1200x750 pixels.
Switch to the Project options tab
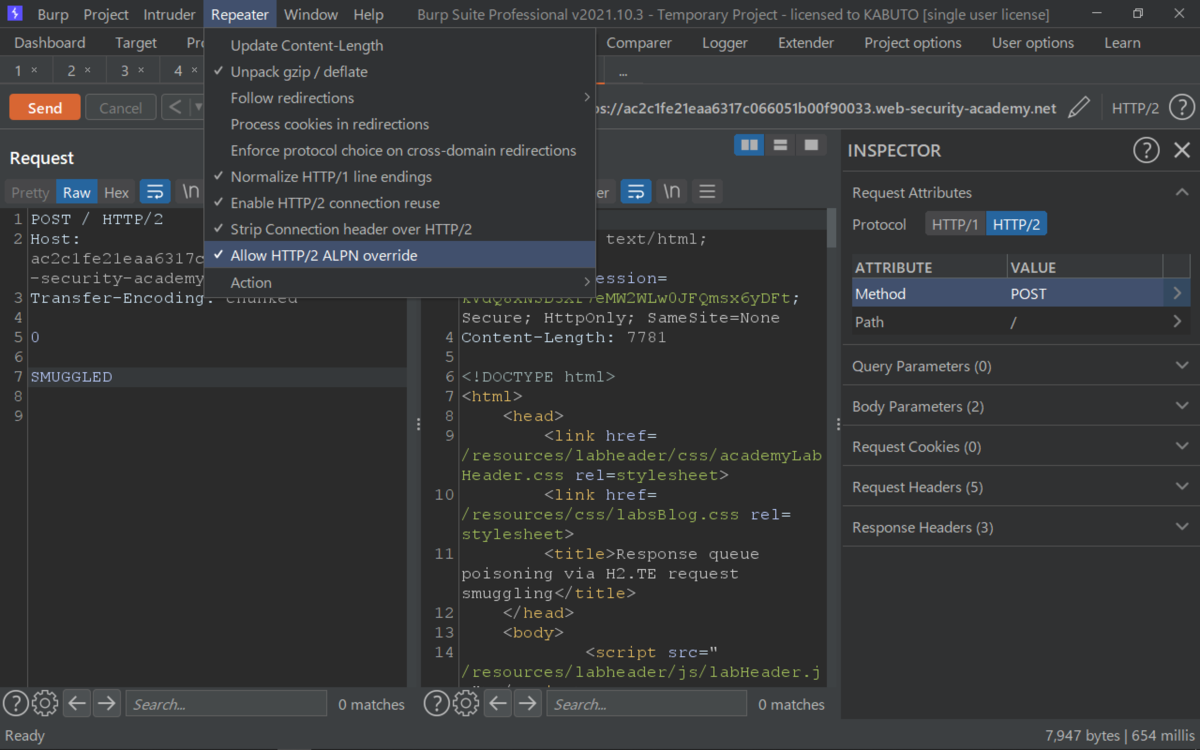point(913,43)
